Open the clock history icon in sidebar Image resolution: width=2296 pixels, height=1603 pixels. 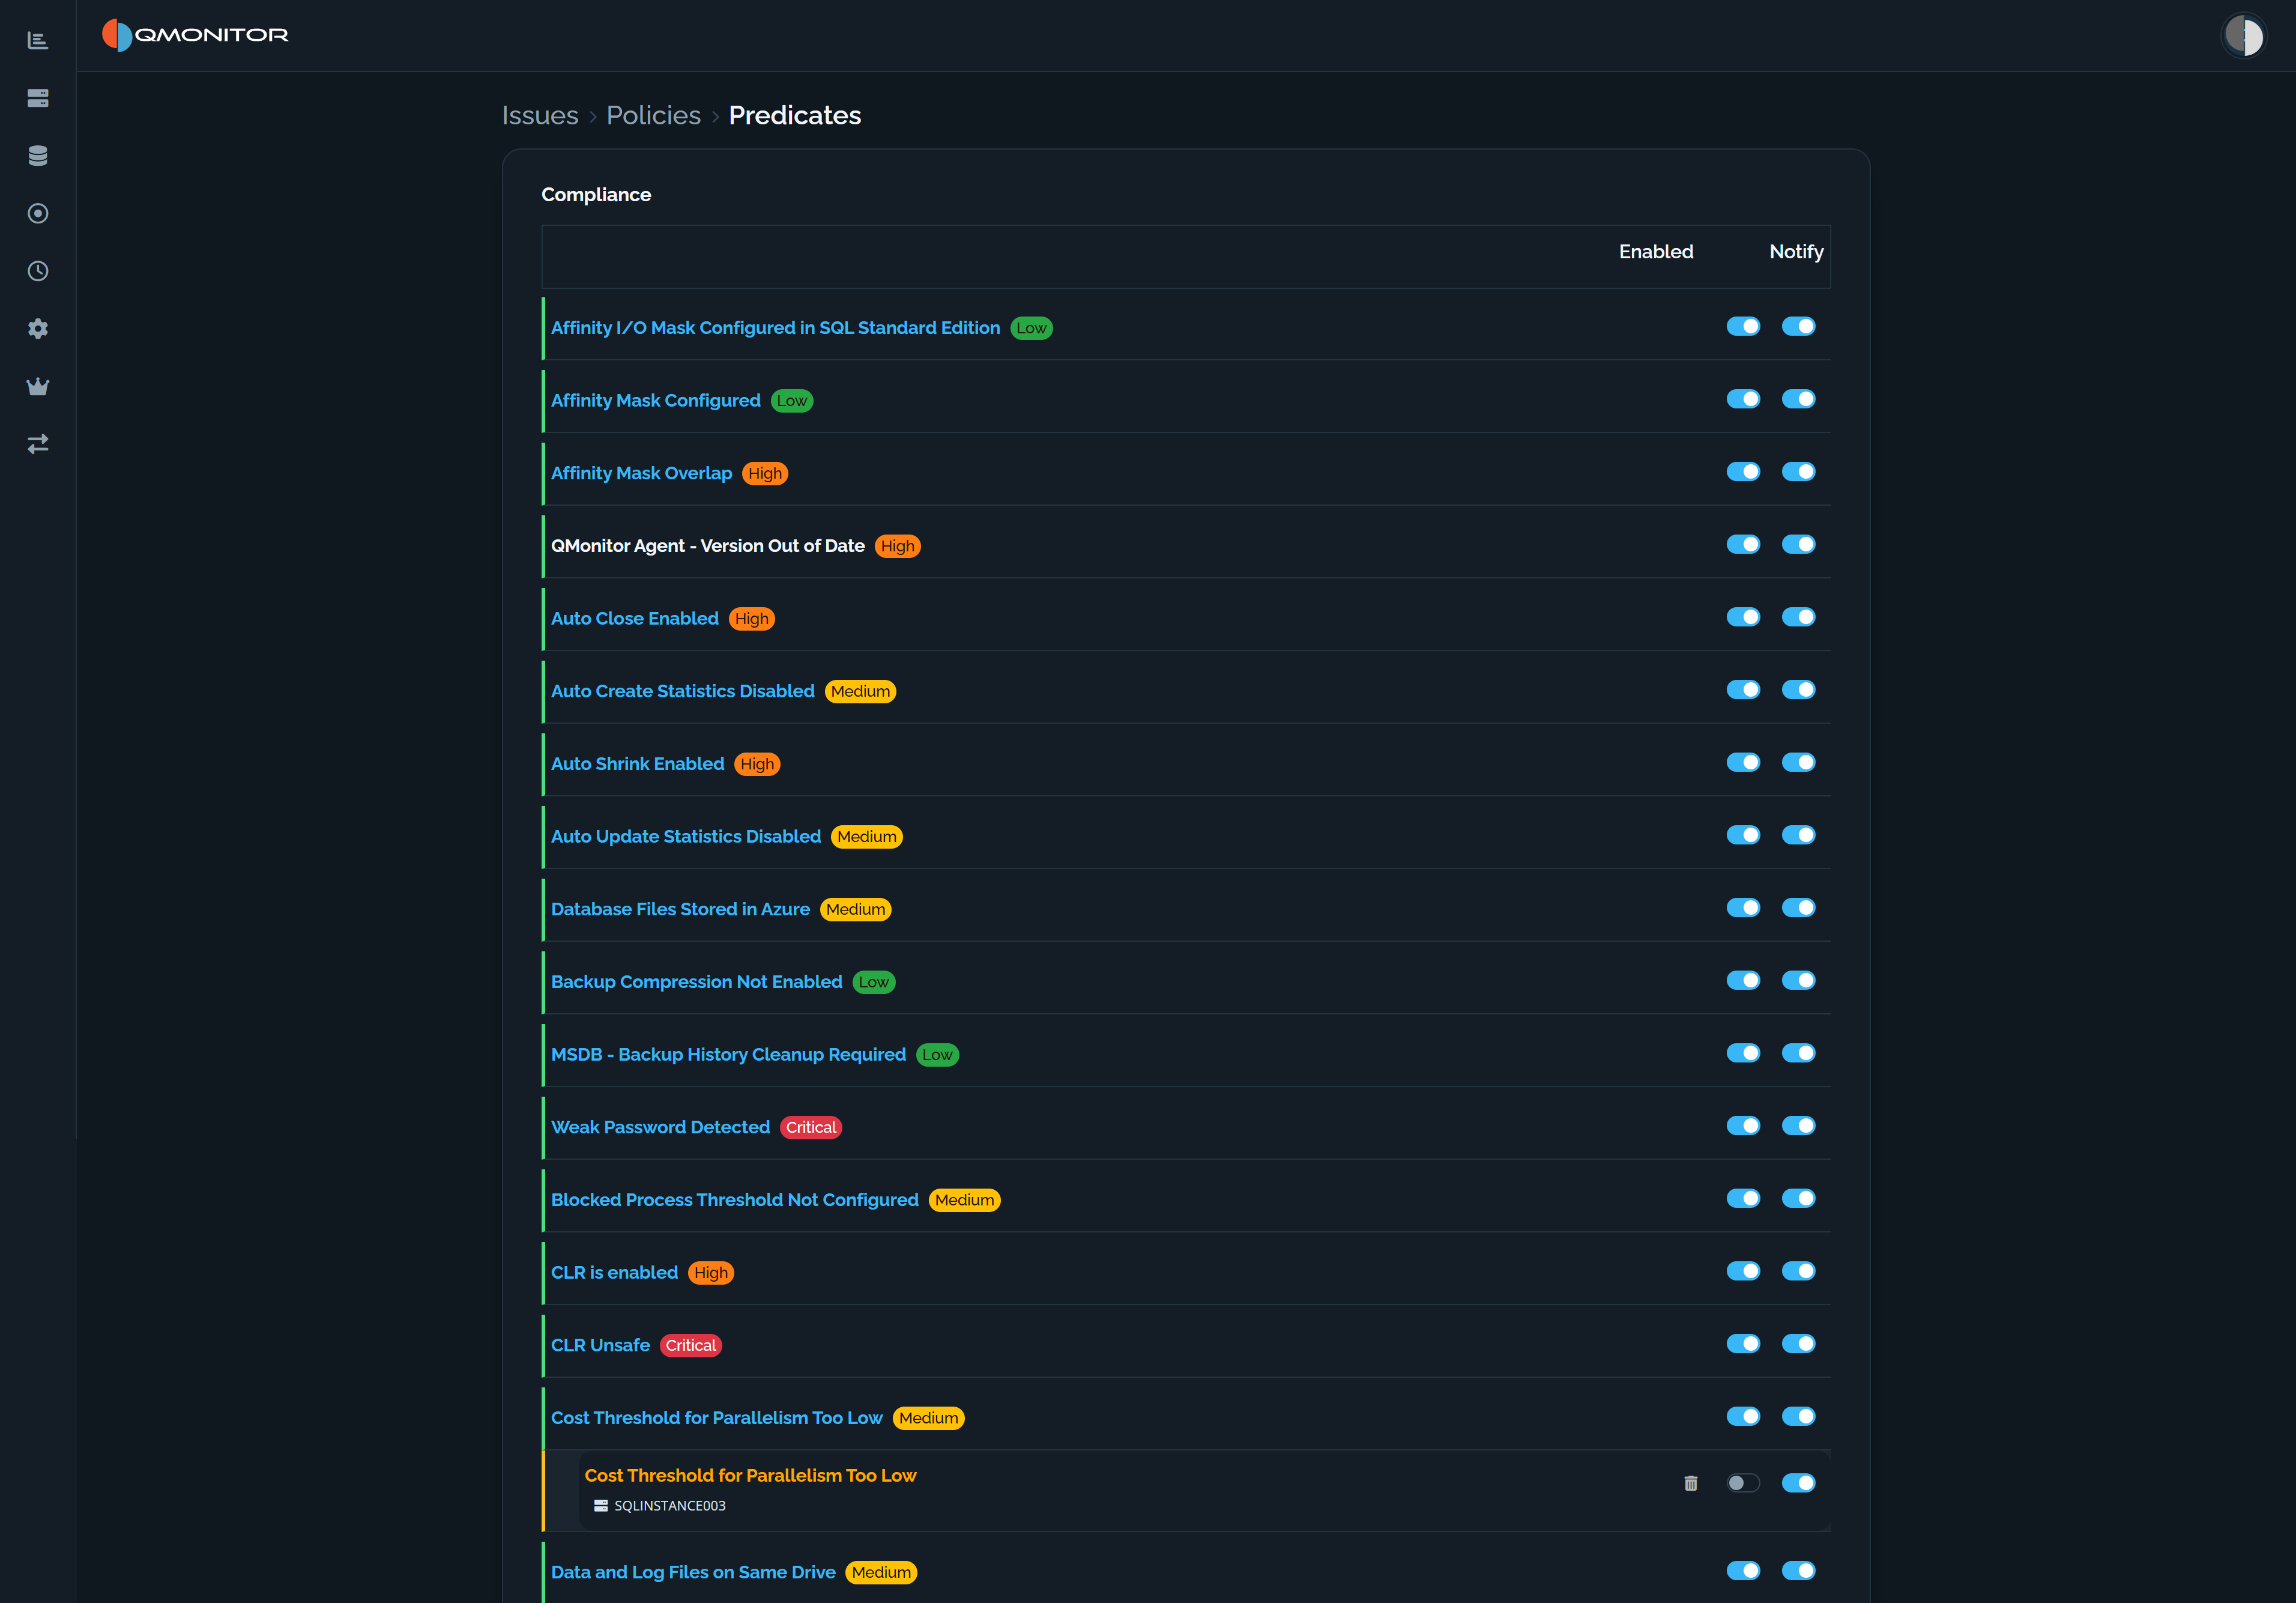coord(38,271)
